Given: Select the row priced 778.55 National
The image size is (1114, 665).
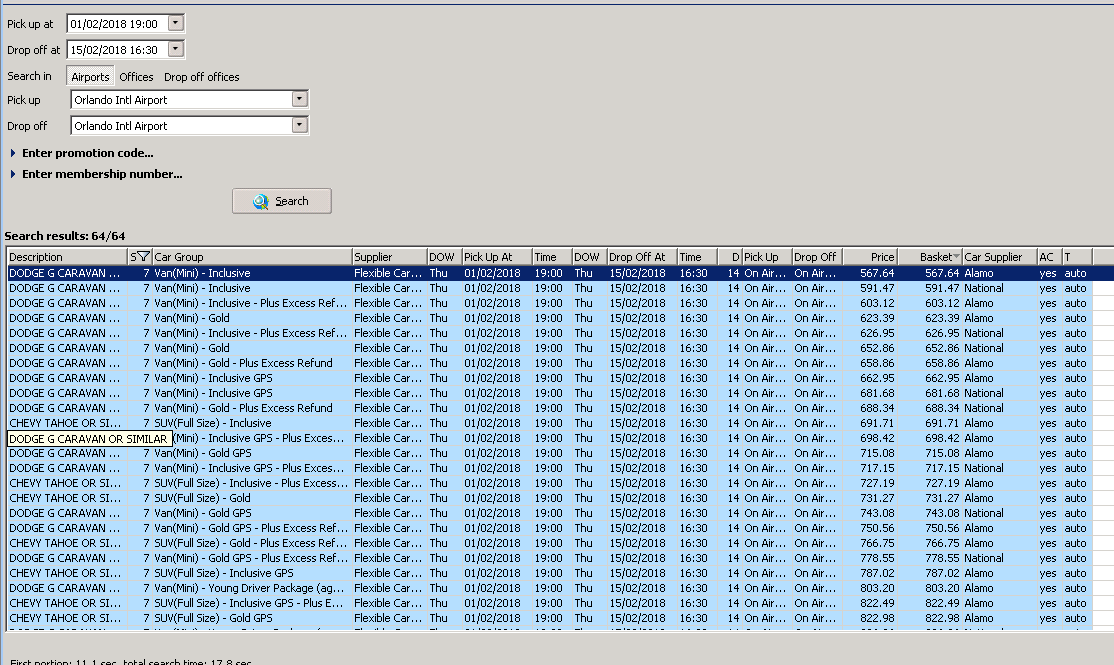Looking at the screenshot, I should pyautogui.click(x=550, y=558).
